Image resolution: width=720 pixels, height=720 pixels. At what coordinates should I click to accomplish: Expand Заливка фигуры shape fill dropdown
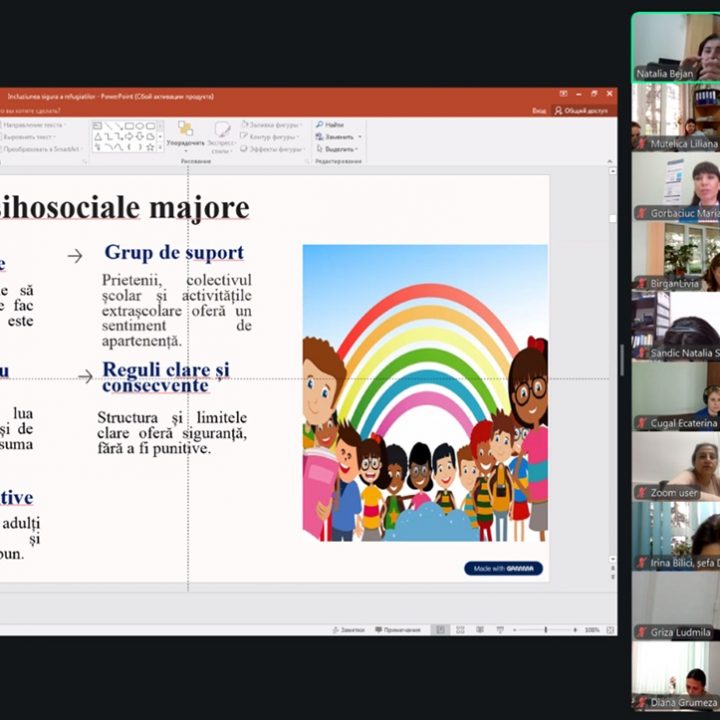pos(273,124)
